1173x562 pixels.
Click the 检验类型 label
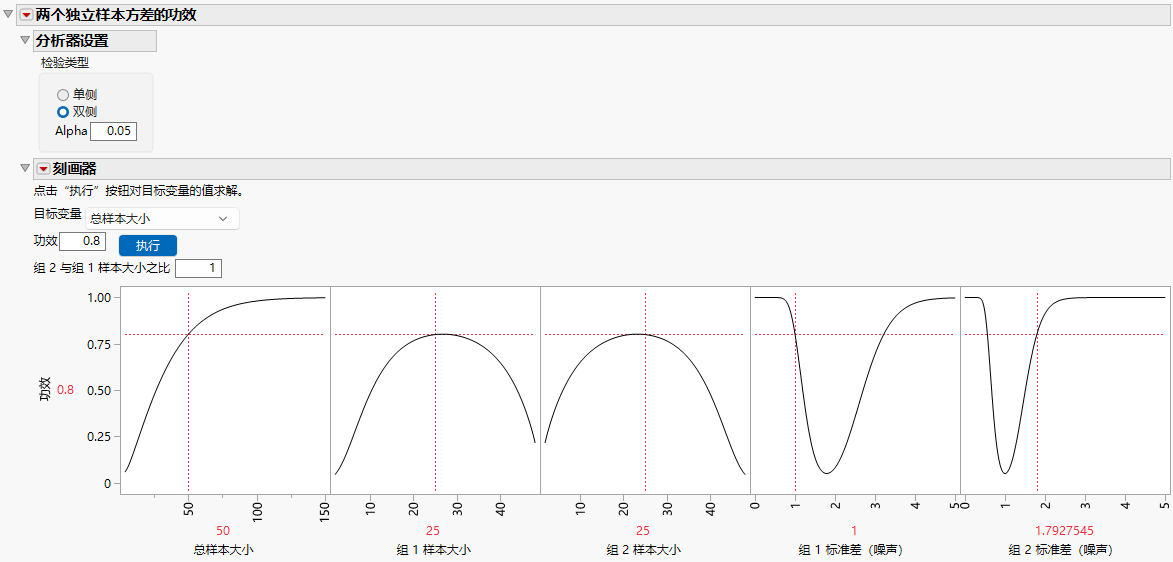(x=64, y=63)
